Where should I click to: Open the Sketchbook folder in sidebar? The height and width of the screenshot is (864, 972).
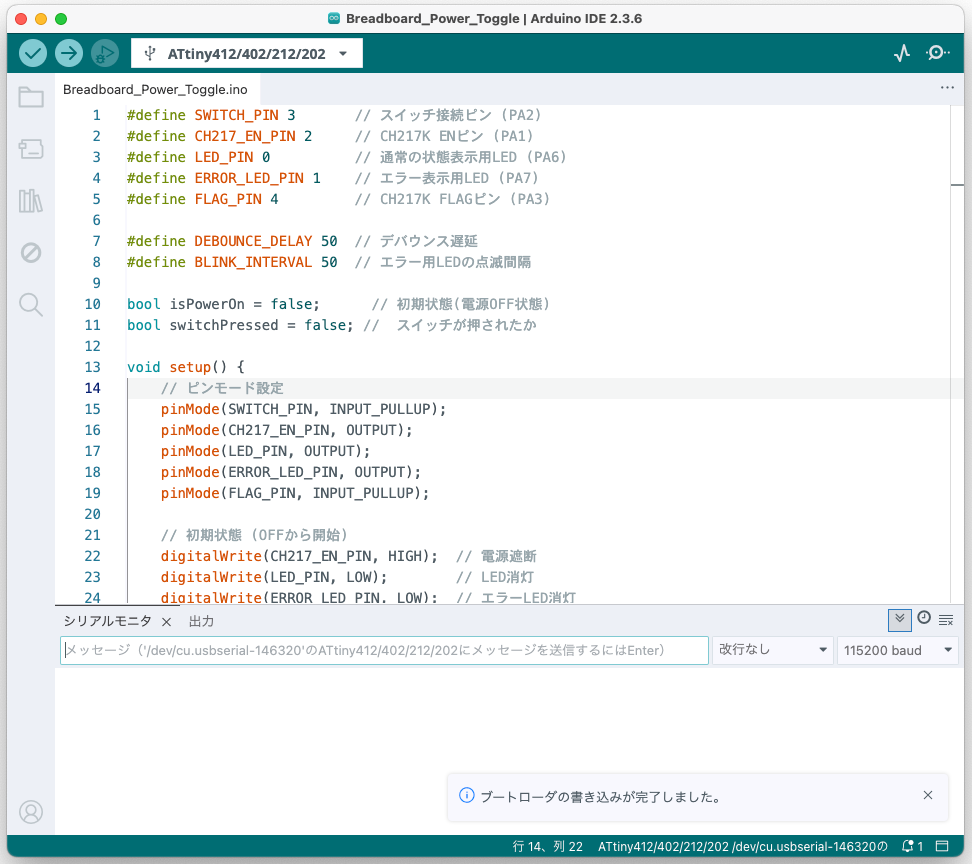(x=31, y=97)
